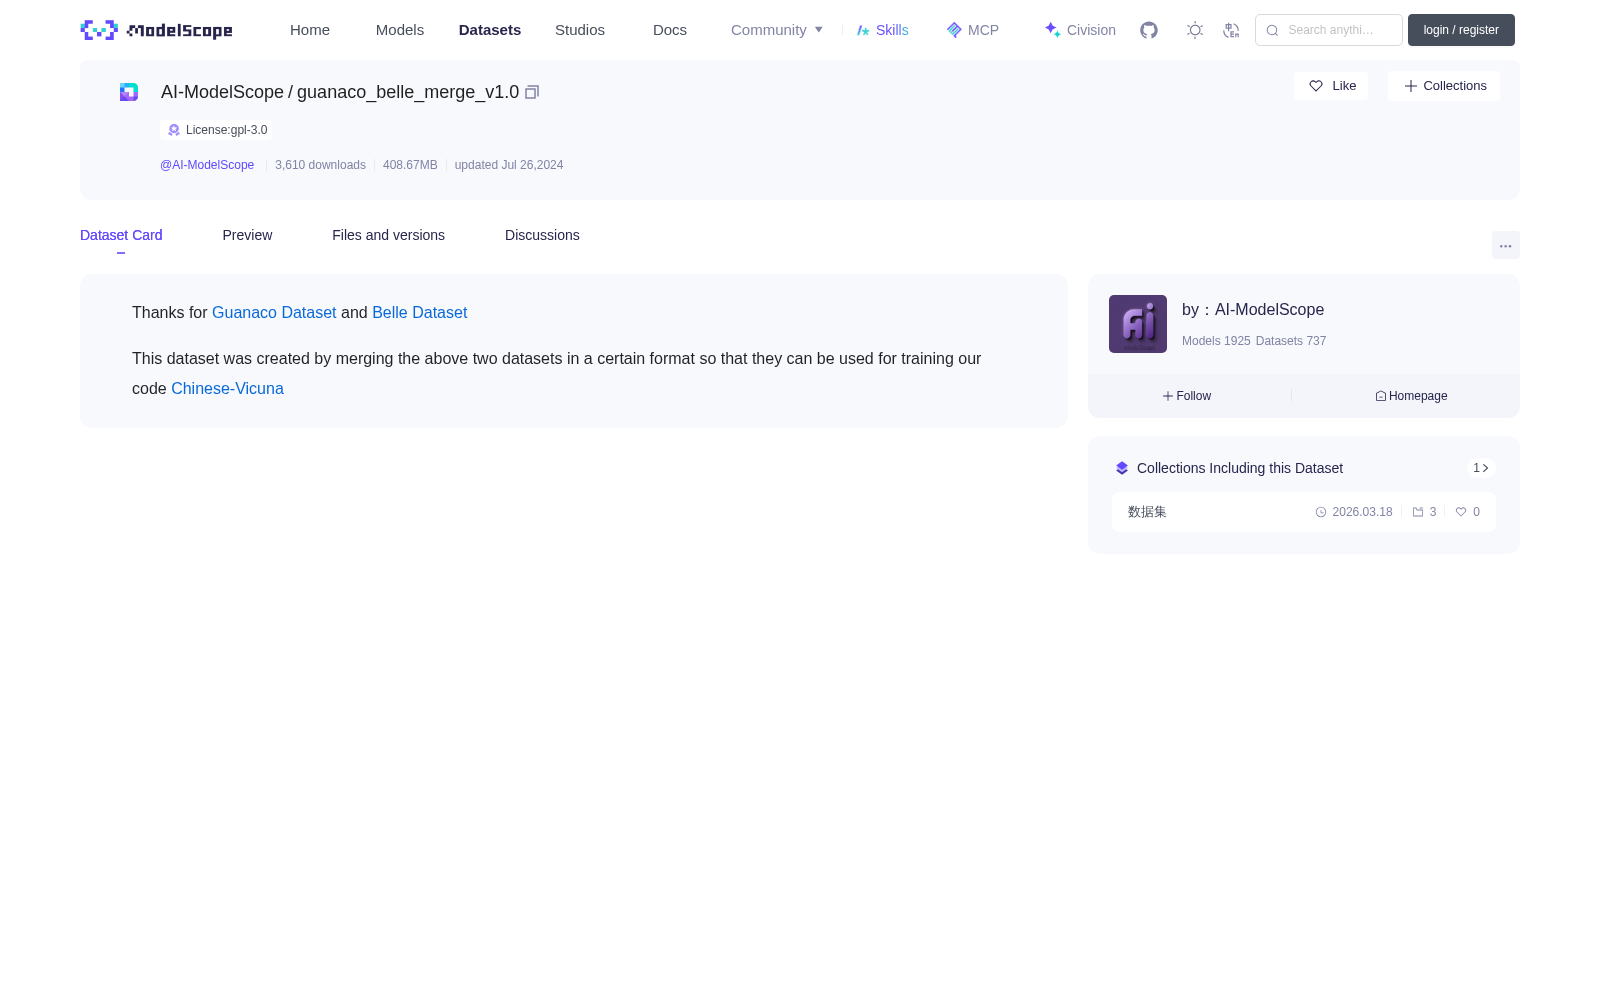The width and height of the screenshot is (1600, 1000).
Task: Click the '3,610 downloads' text
Action: 320,165
